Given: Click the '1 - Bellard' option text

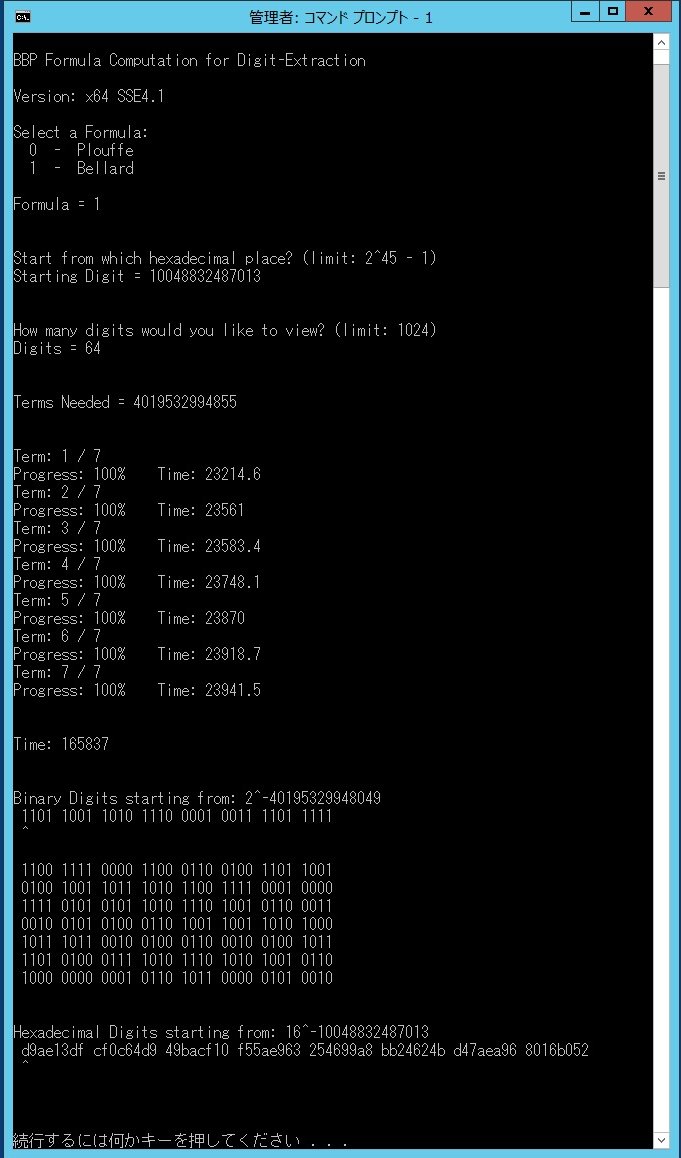Looking at the screenshot, I should coord(81,168).
